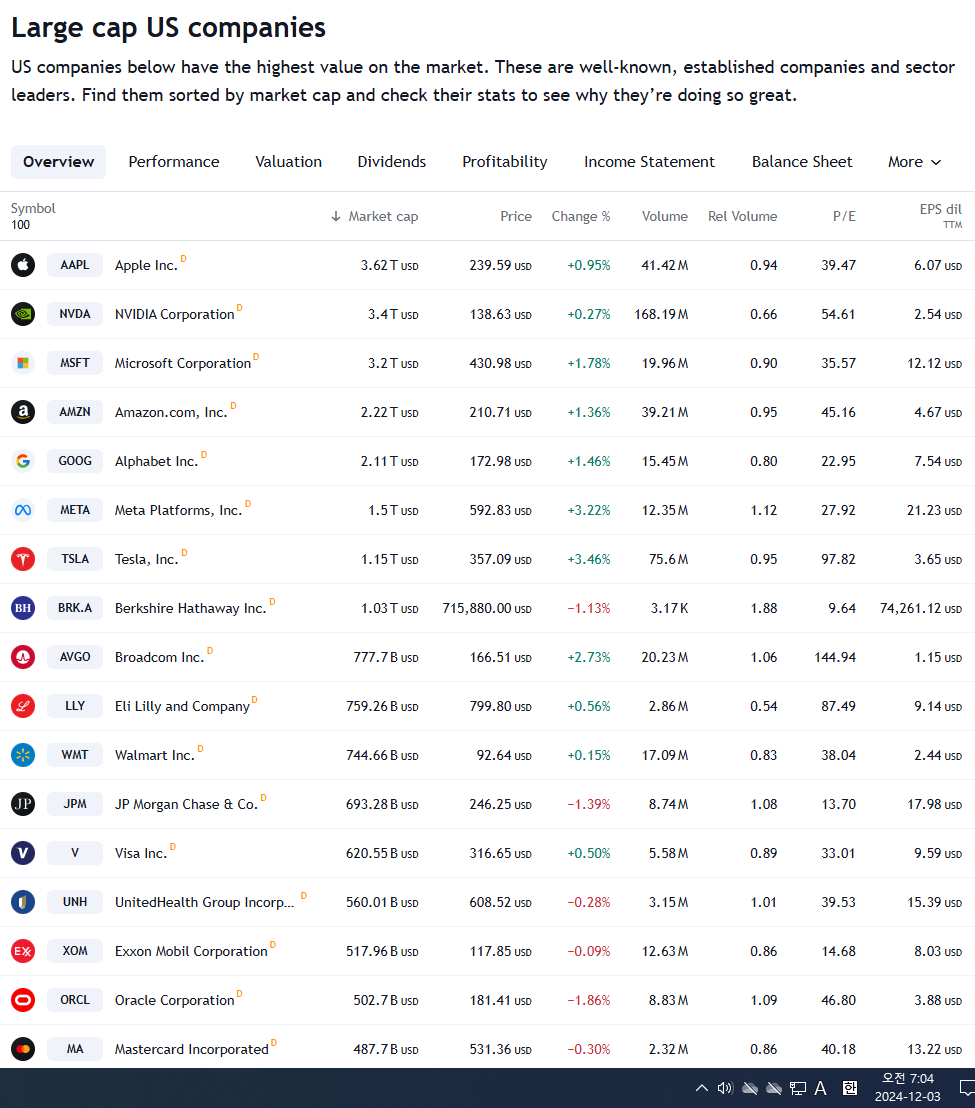Switch to the Performance tab
This screenshot has width=975, height=1108.
click(x=174, y=162)
